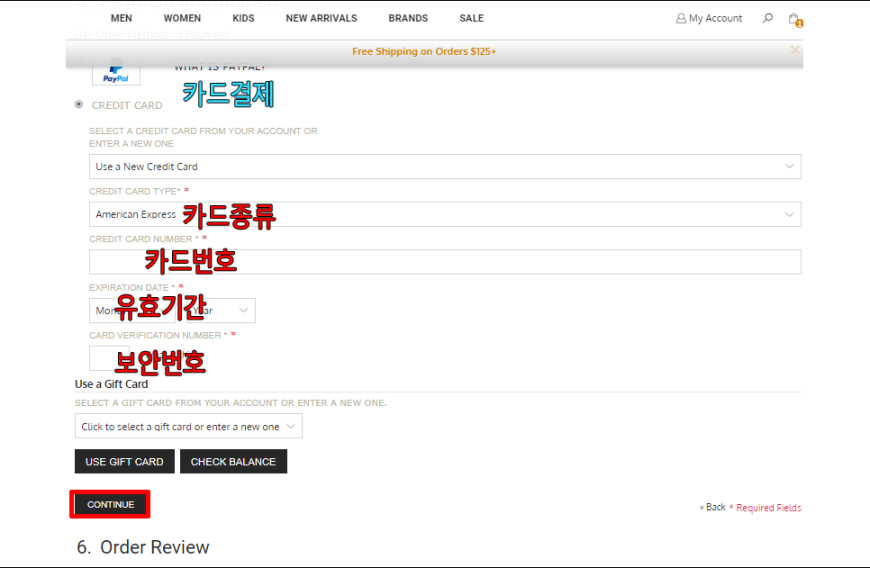Image resolution: width=870 pixels, height=568 pixels.
Task: Open the NEW ARRIVALS menu
Action: coord(321,18)
